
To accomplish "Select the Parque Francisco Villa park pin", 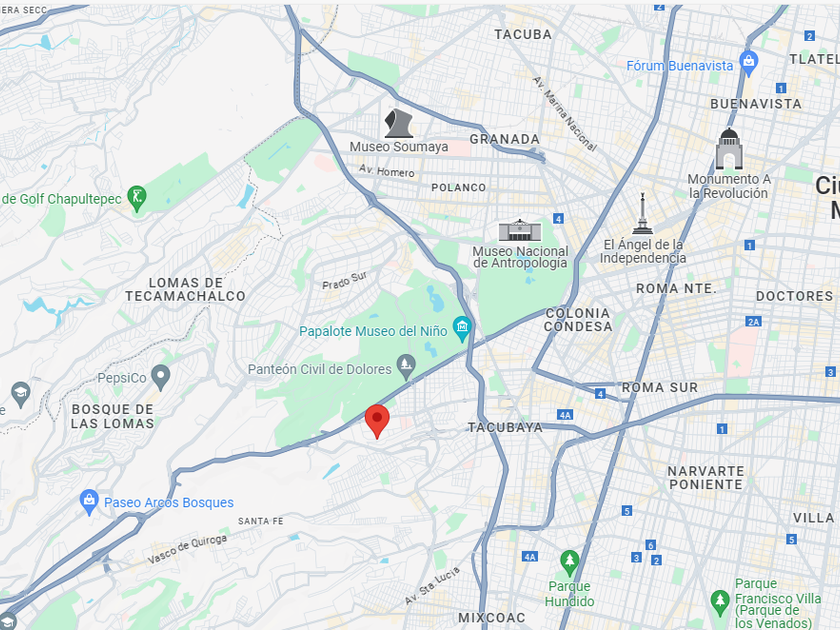I will [720, 603].
